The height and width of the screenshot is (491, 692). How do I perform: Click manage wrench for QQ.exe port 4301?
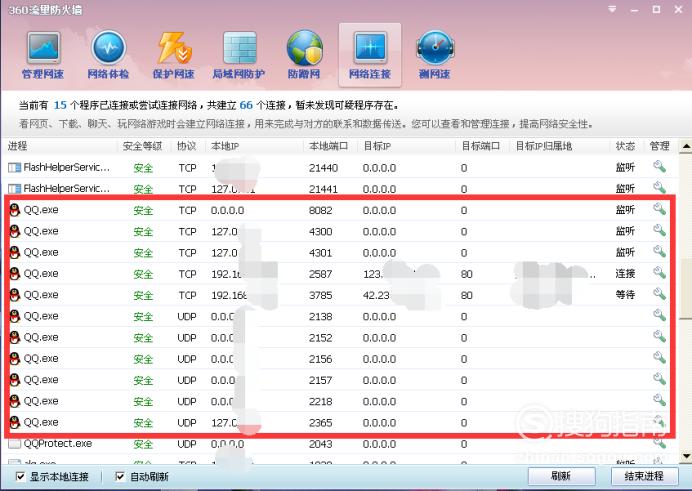pyautogui.click(x=659, y=251)
